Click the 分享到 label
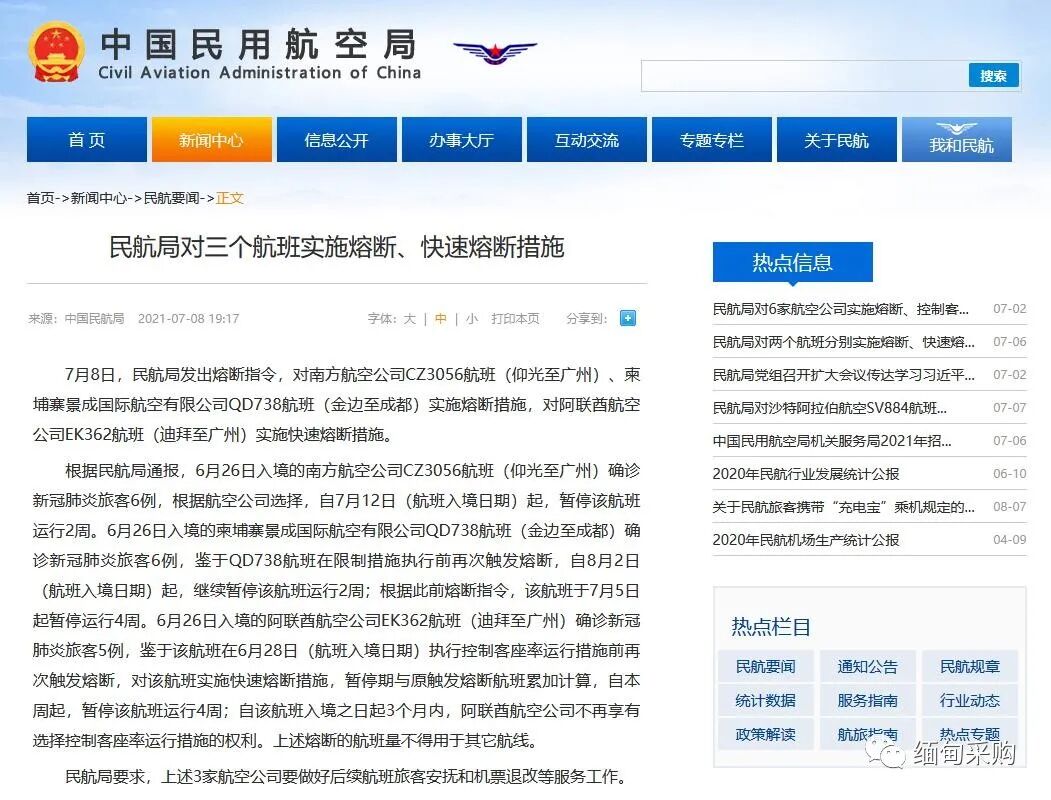Screen dimensions: 1051x800 (x=586, y=318)
